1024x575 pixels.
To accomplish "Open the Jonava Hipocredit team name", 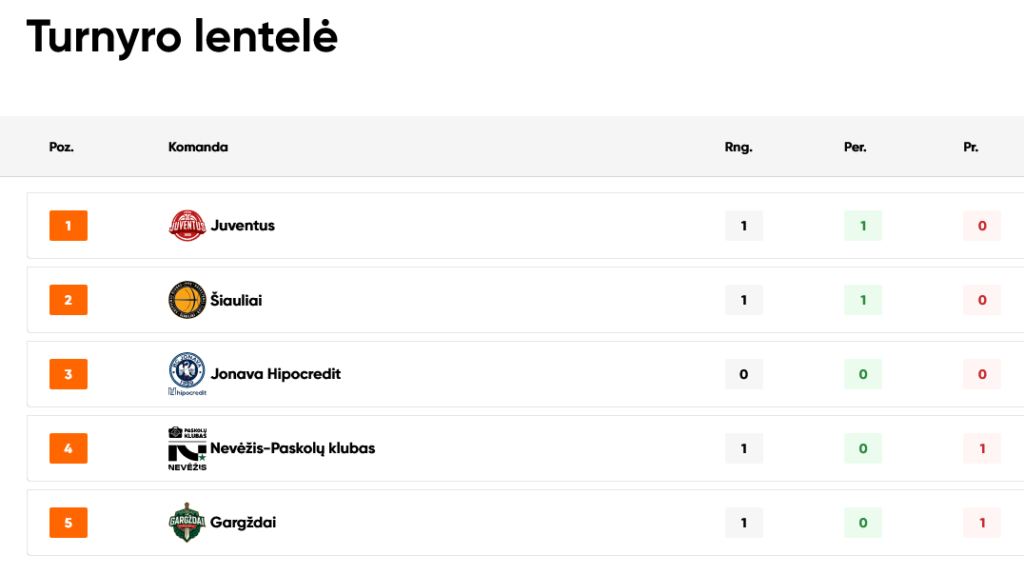I will 275,374.
